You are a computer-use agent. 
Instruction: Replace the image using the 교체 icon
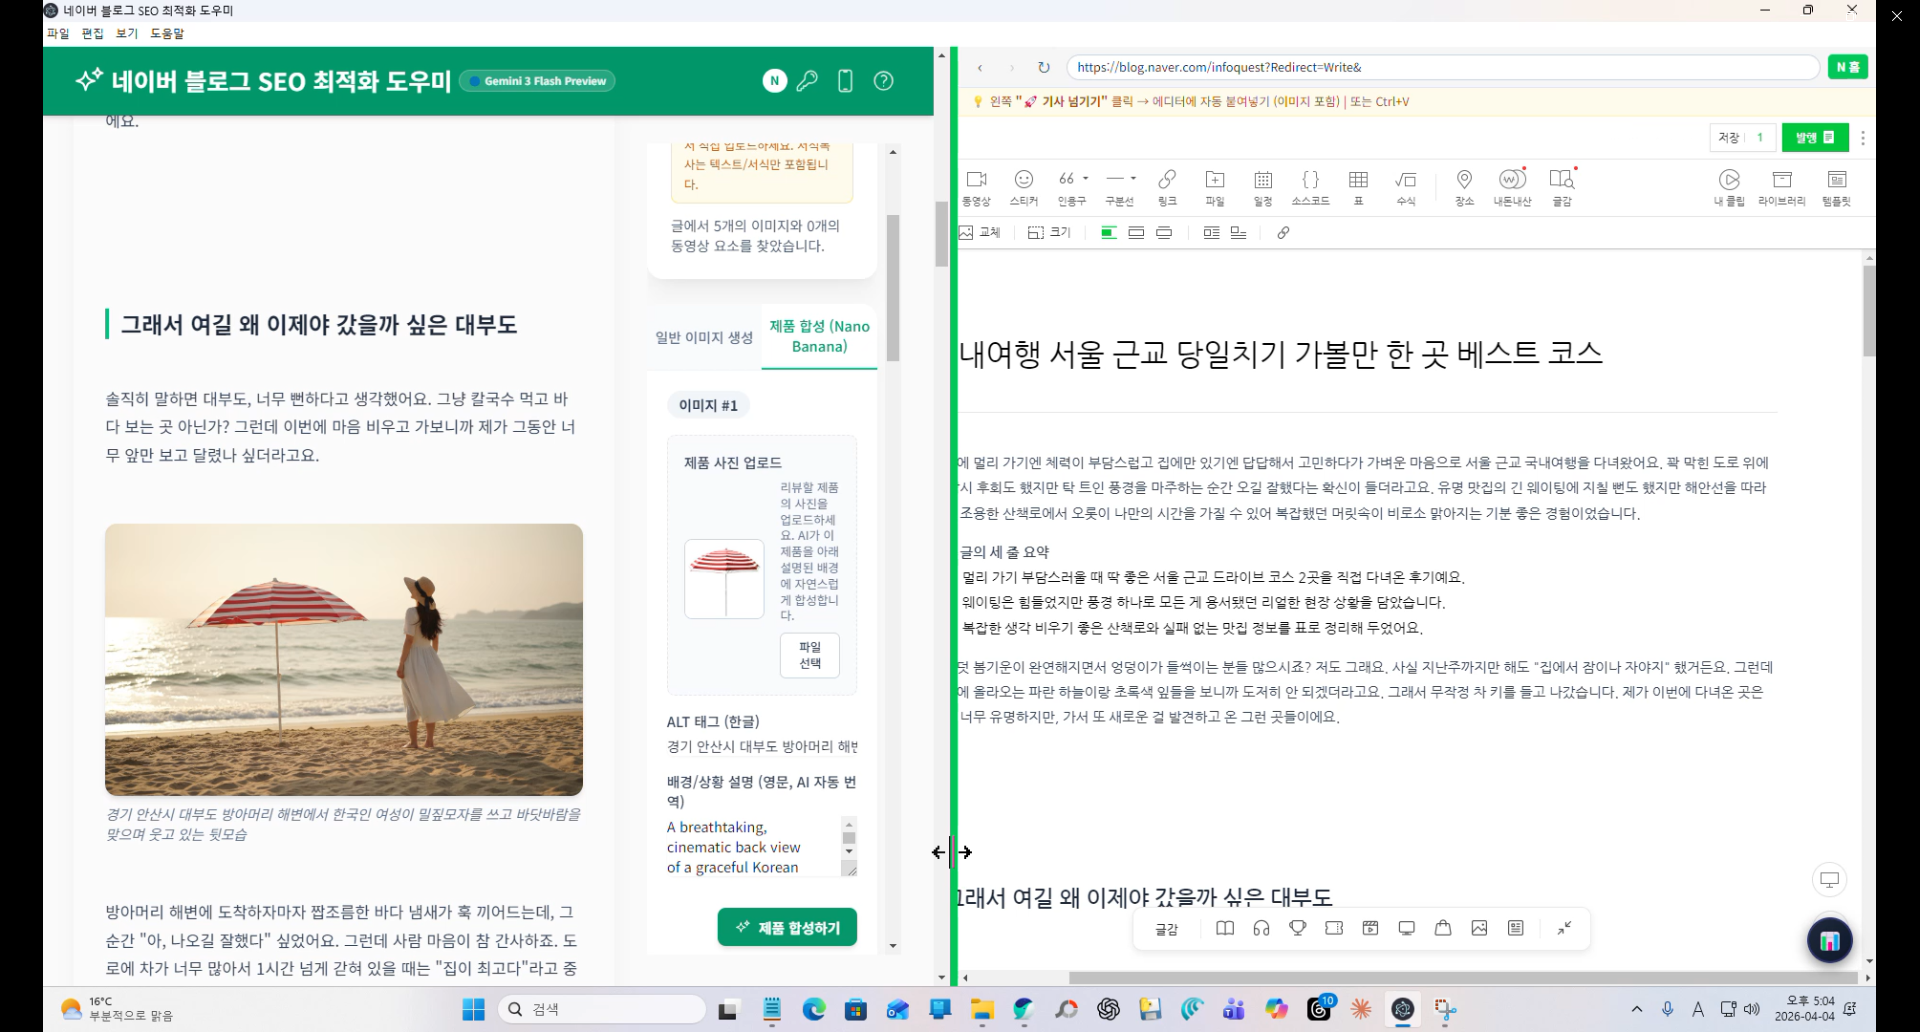tap(975, 232)
